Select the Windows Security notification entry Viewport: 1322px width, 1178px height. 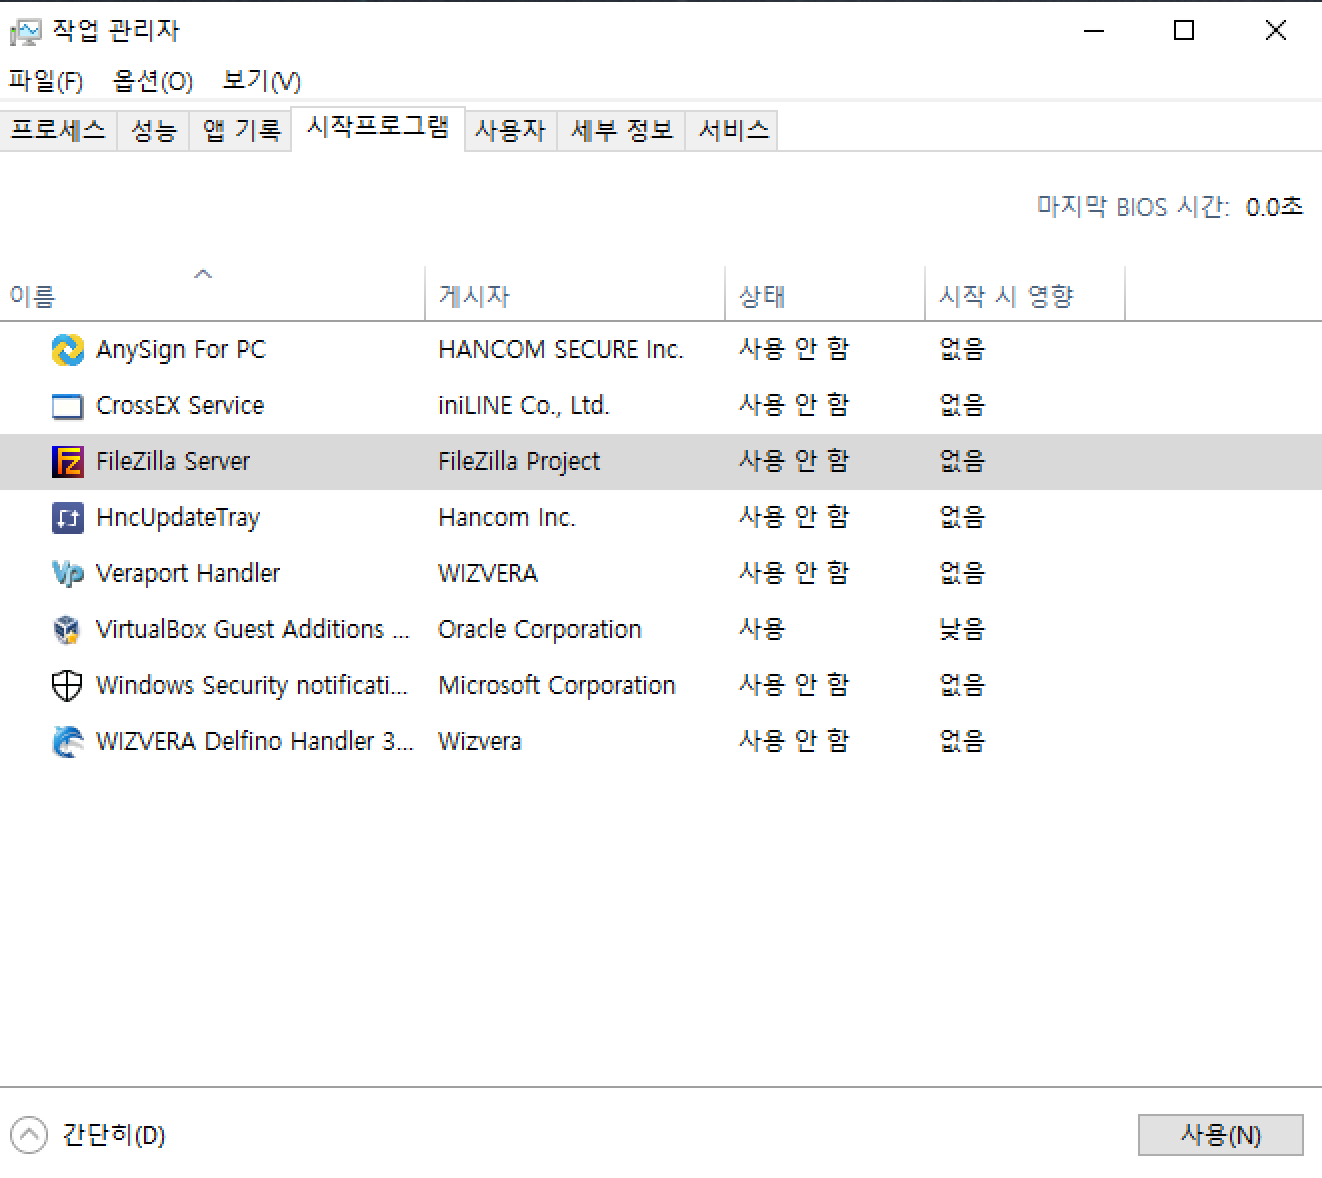(x=252, y=685)
